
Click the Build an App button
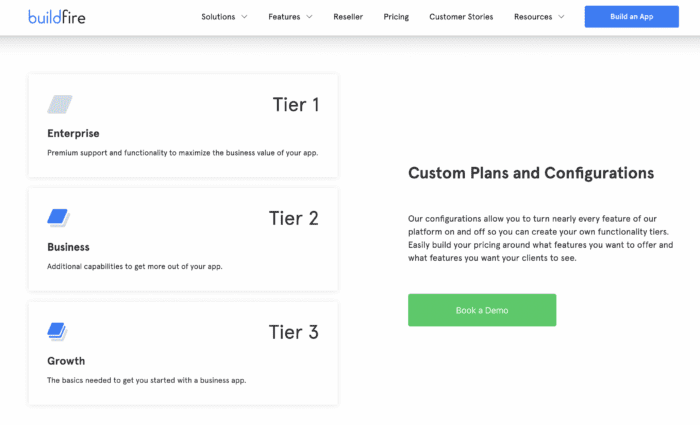(x=632, y=17)
